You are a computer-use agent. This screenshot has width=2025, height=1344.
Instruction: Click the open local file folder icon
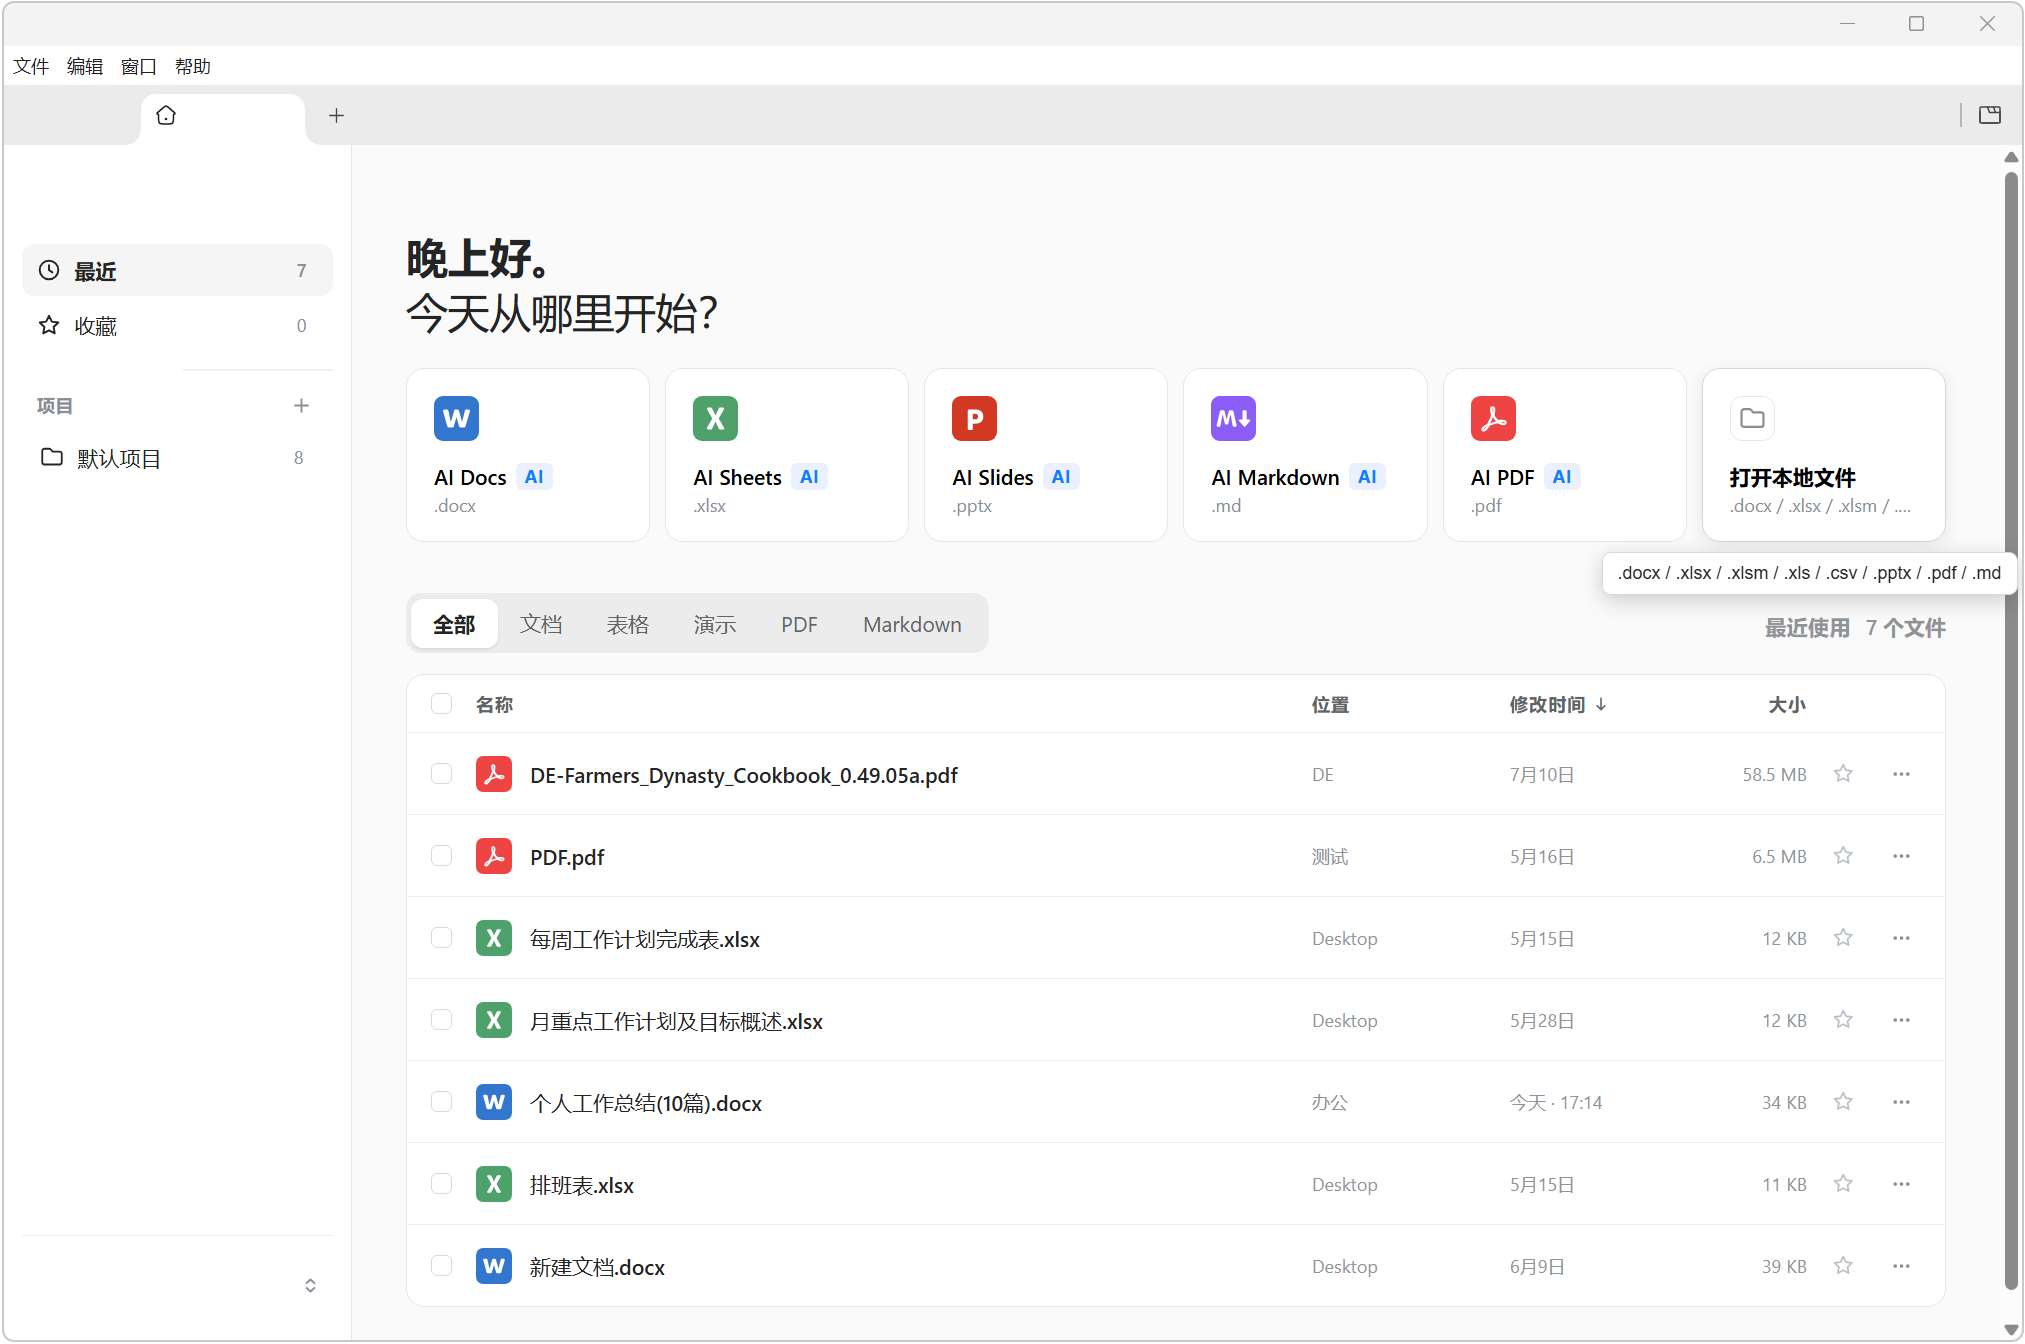point(1752,418)
